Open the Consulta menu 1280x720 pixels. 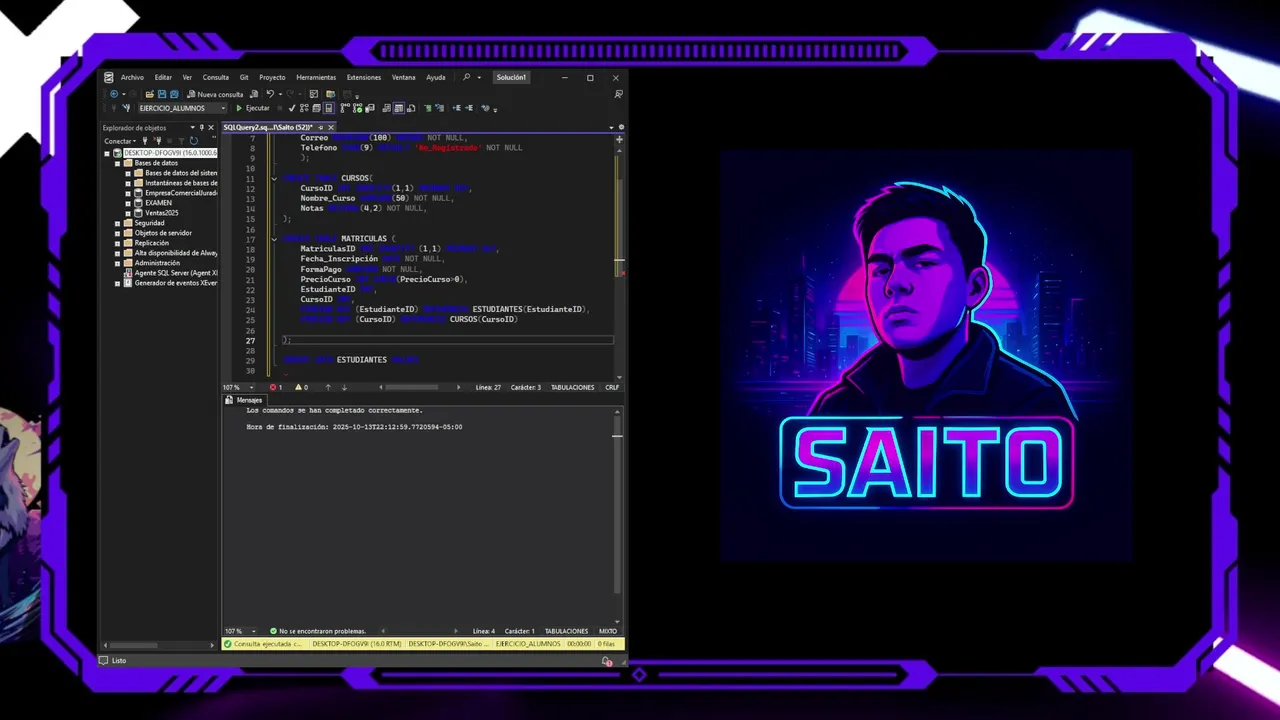(x=216, y=77)
